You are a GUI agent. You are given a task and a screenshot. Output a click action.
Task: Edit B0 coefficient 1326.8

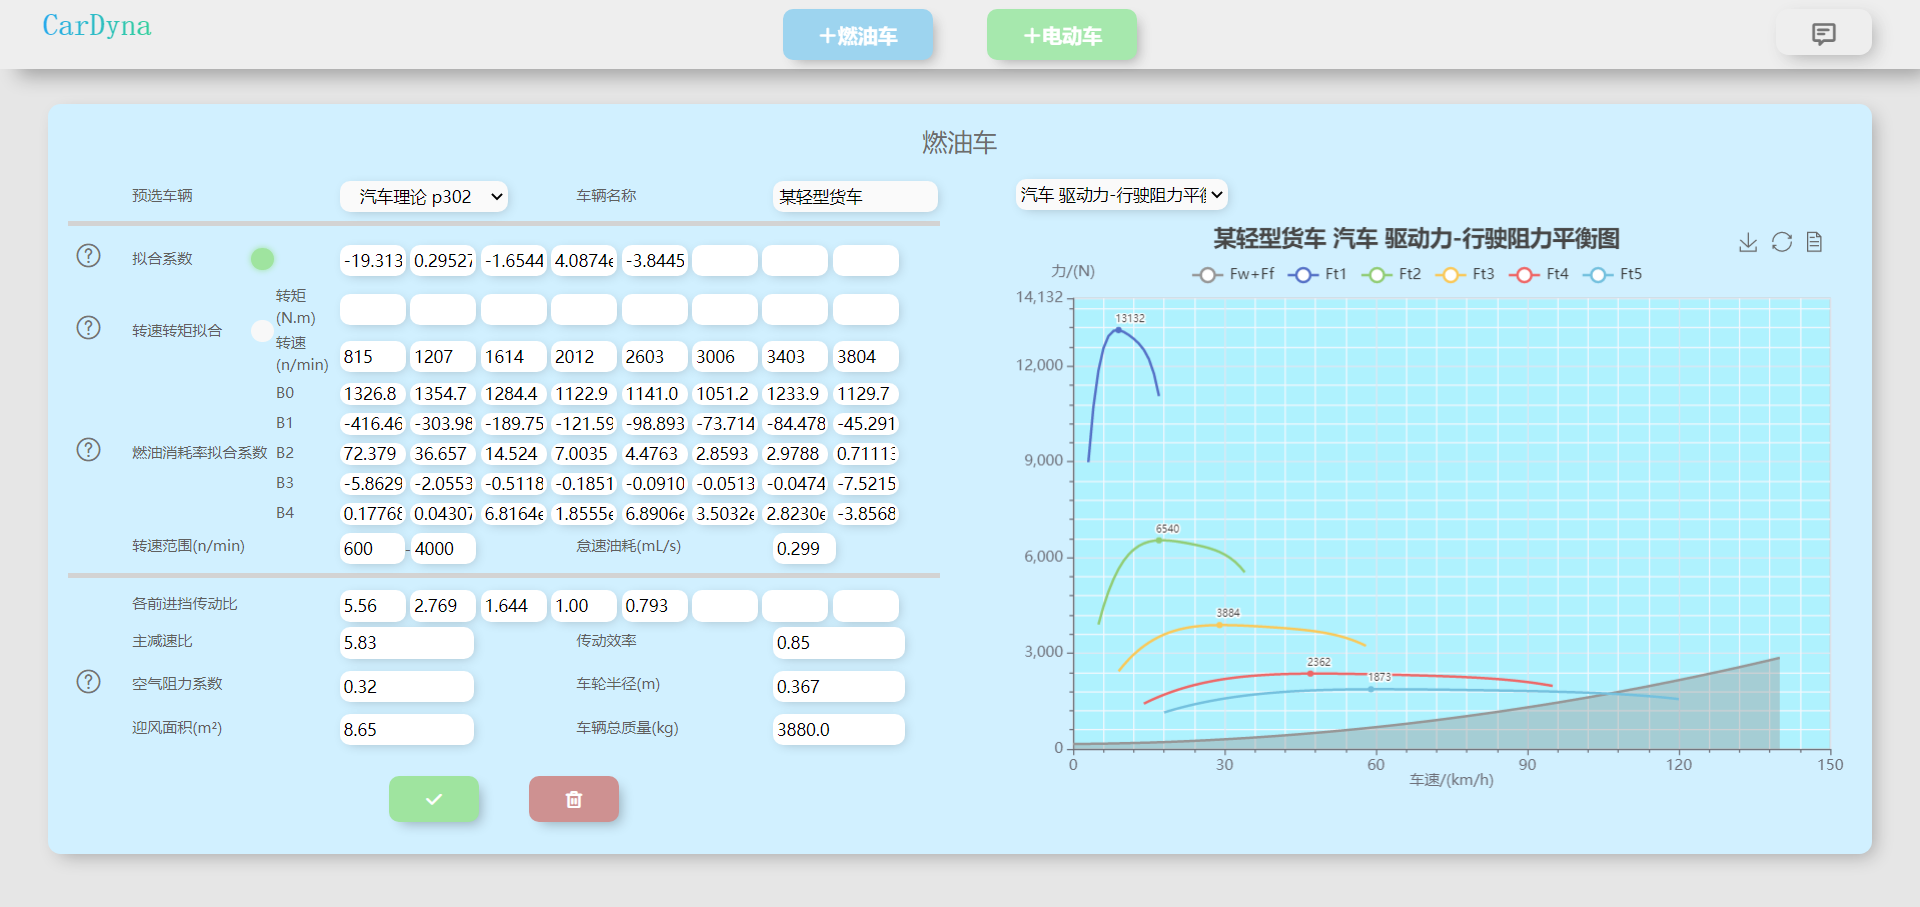[x=373, y=394]
